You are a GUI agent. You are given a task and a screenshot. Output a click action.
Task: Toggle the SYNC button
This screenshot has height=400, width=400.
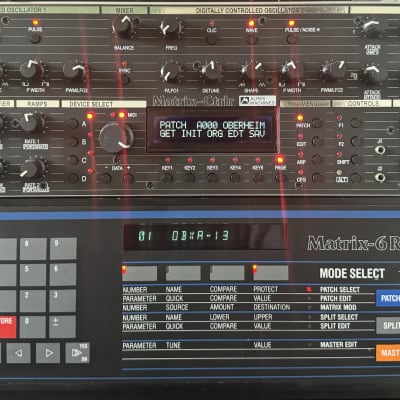point(125,80)
